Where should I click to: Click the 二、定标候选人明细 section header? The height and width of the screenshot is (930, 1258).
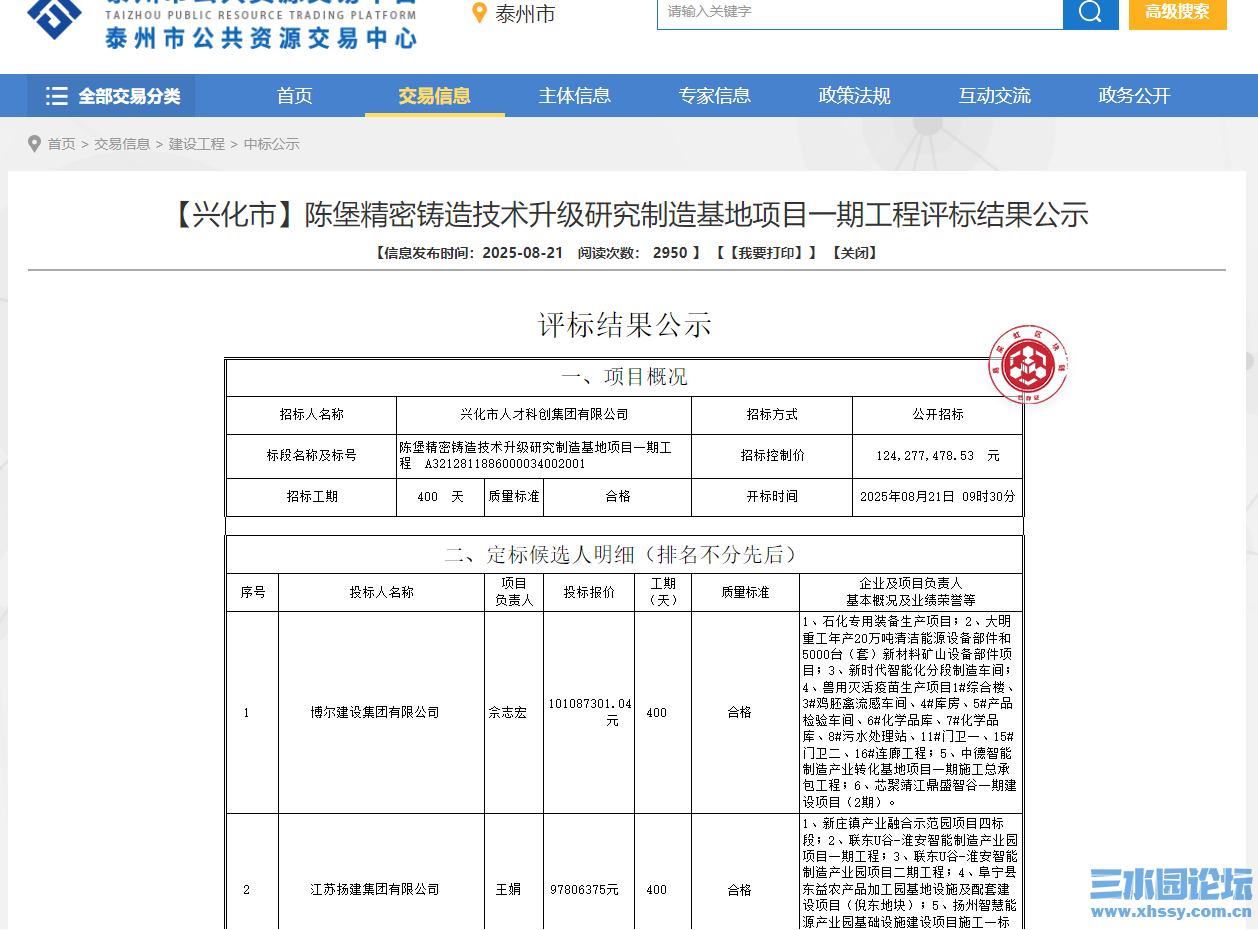[x=624, y=554]
